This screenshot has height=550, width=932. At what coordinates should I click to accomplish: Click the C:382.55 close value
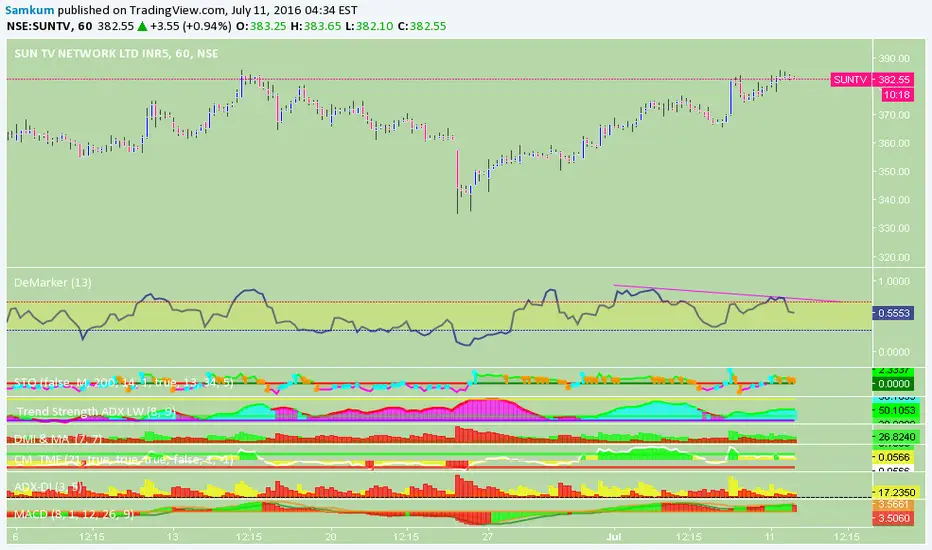pyautogui.click(x=422, y=26)
